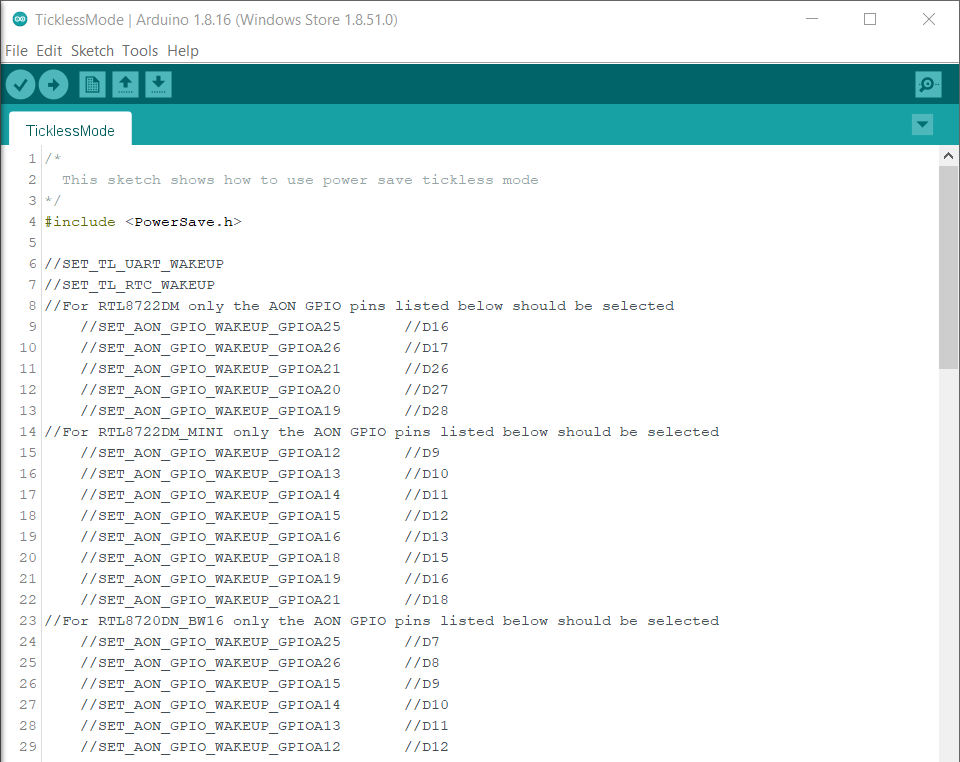Click the GPIOA15 line marked //D9
960x762 pixels.
tap(260, 684)
